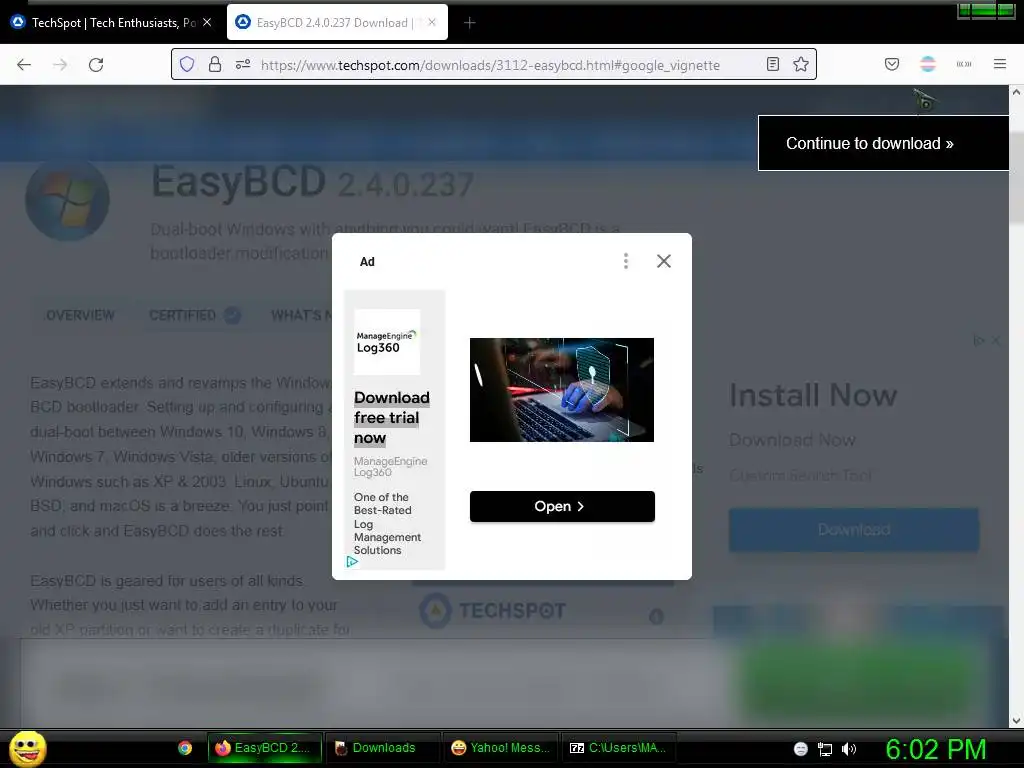Click the scrollbar's down arrow
The width and height of the screenshot is (1024, 768).
pyautogui.click(x=1016, y=721)
